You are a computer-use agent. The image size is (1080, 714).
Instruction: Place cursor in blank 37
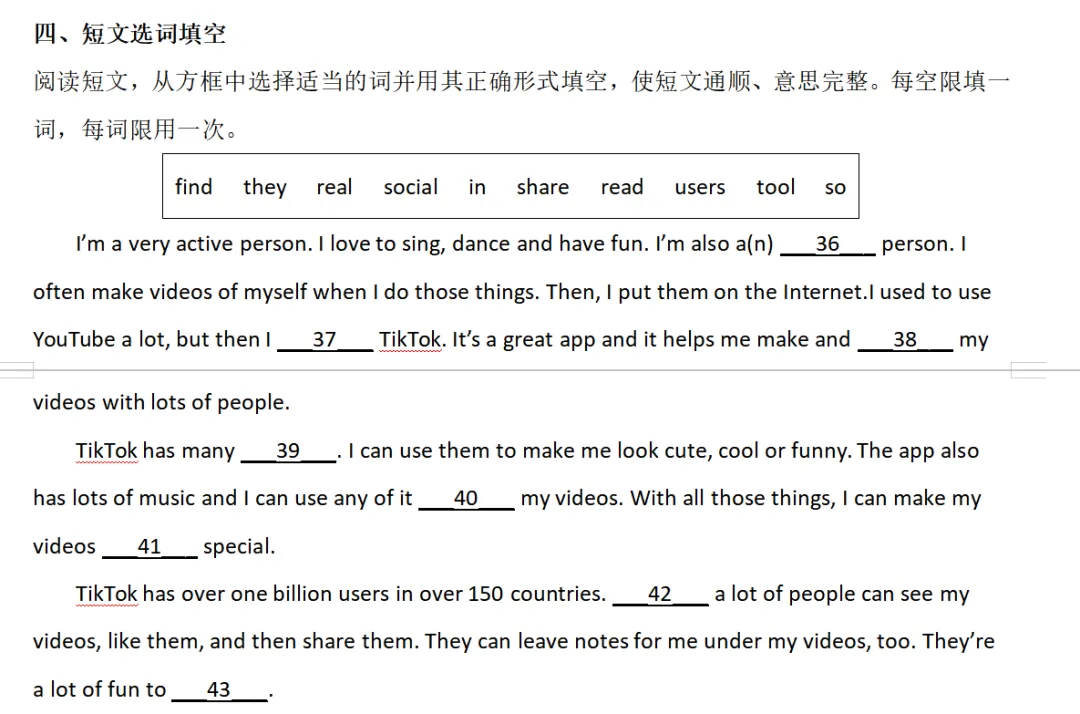coord(324,339)
